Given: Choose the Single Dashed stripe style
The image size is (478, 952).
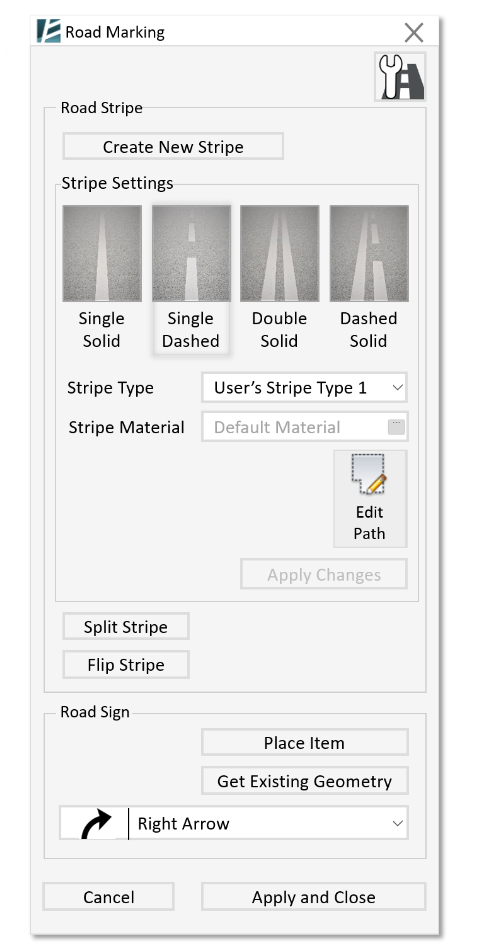Looking at the screenshot, I should pos(191,253).
